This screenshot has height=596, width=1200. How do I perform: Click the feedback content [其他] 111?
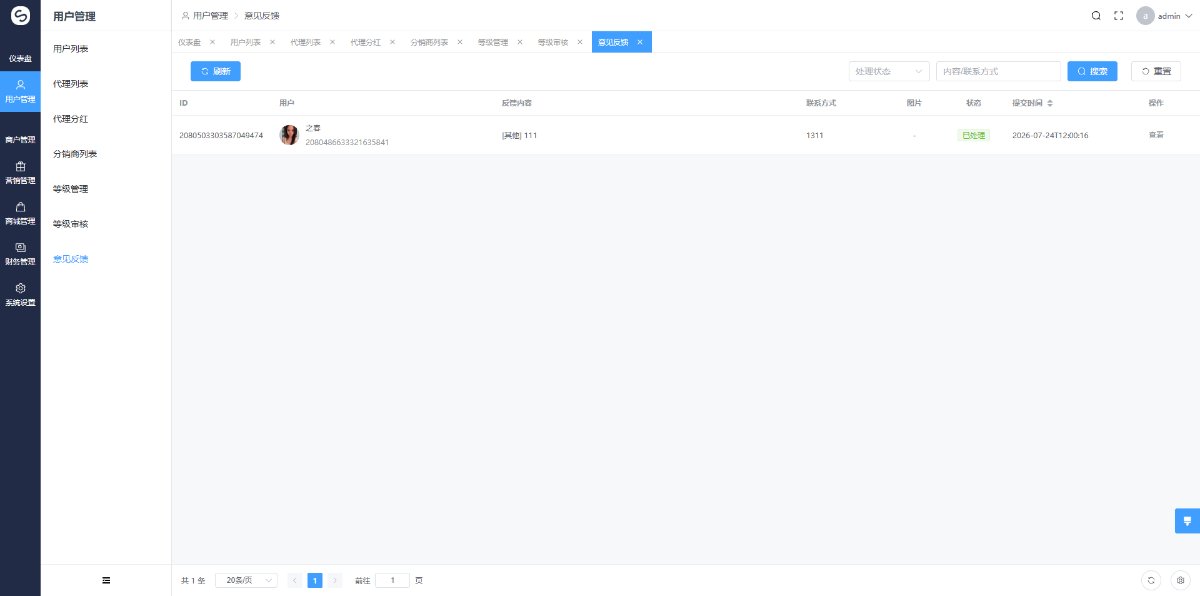[520, 135]
